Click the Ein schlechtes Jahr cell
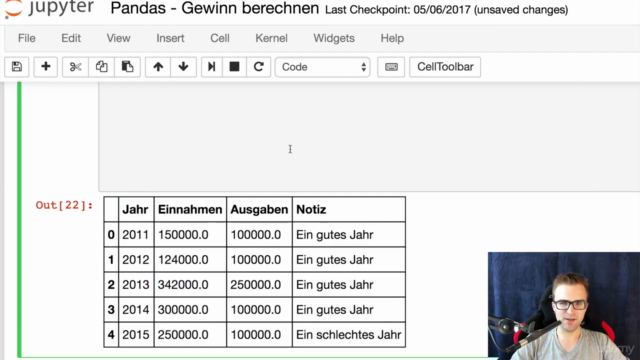 point(349,335)
